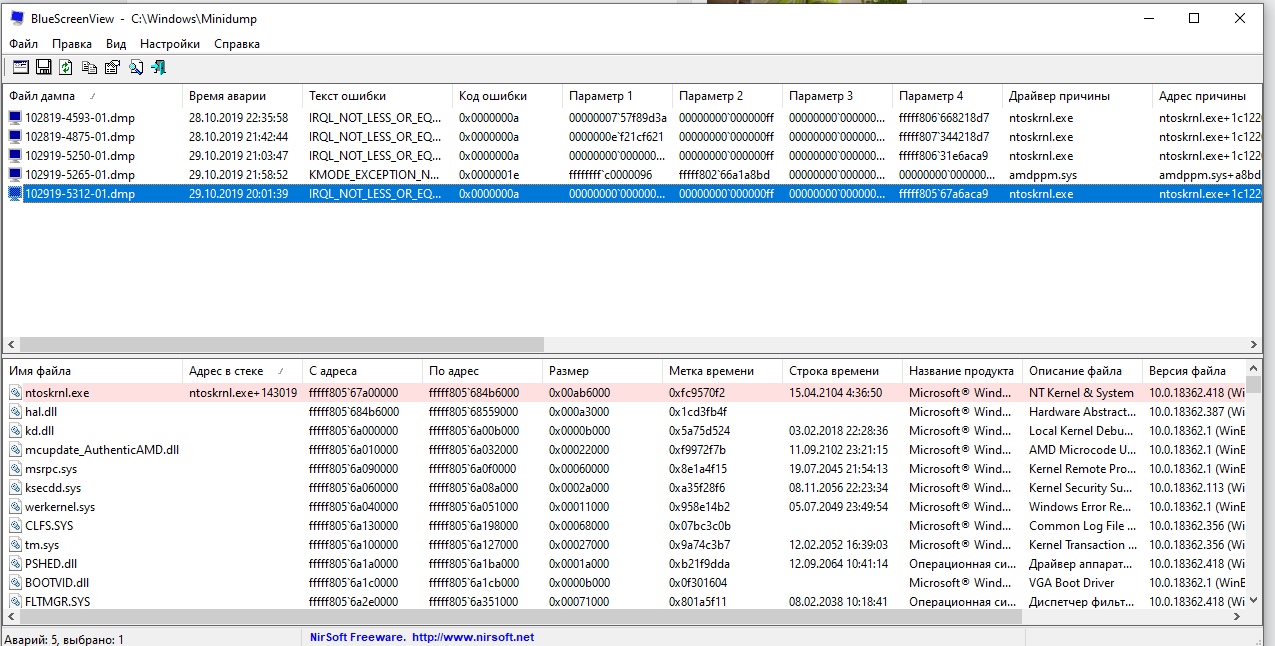Click the file icon beside CLFS.SYS
Screen dimensions: 1275x646
[x=15, y=526]
